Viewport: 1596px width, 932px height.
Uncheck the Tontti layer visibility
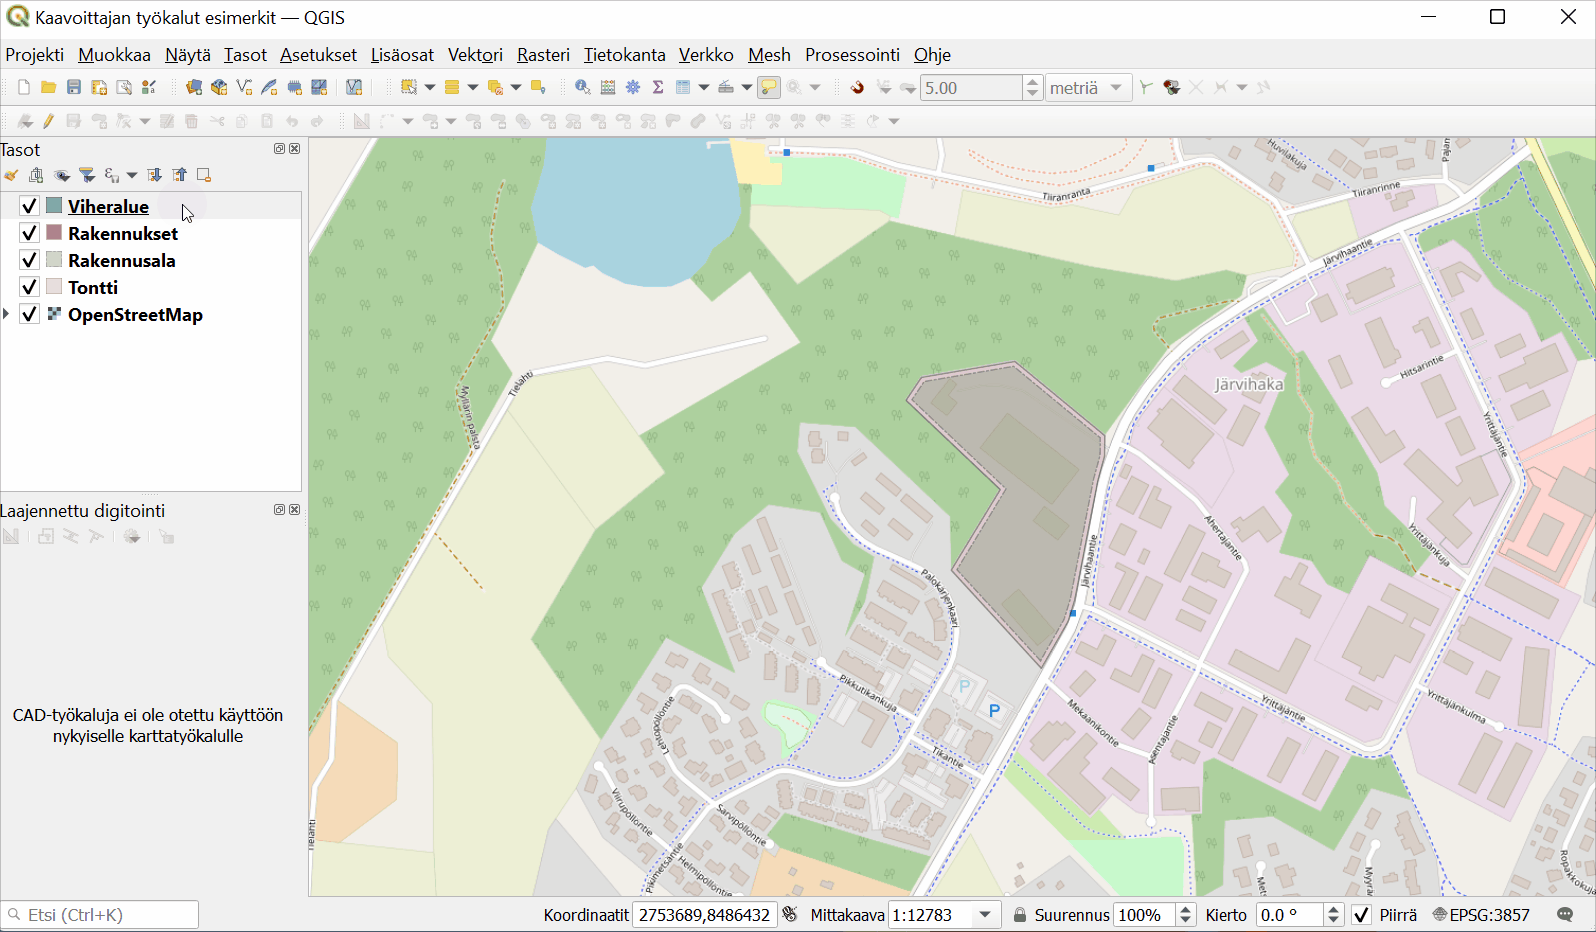point(29,287)
